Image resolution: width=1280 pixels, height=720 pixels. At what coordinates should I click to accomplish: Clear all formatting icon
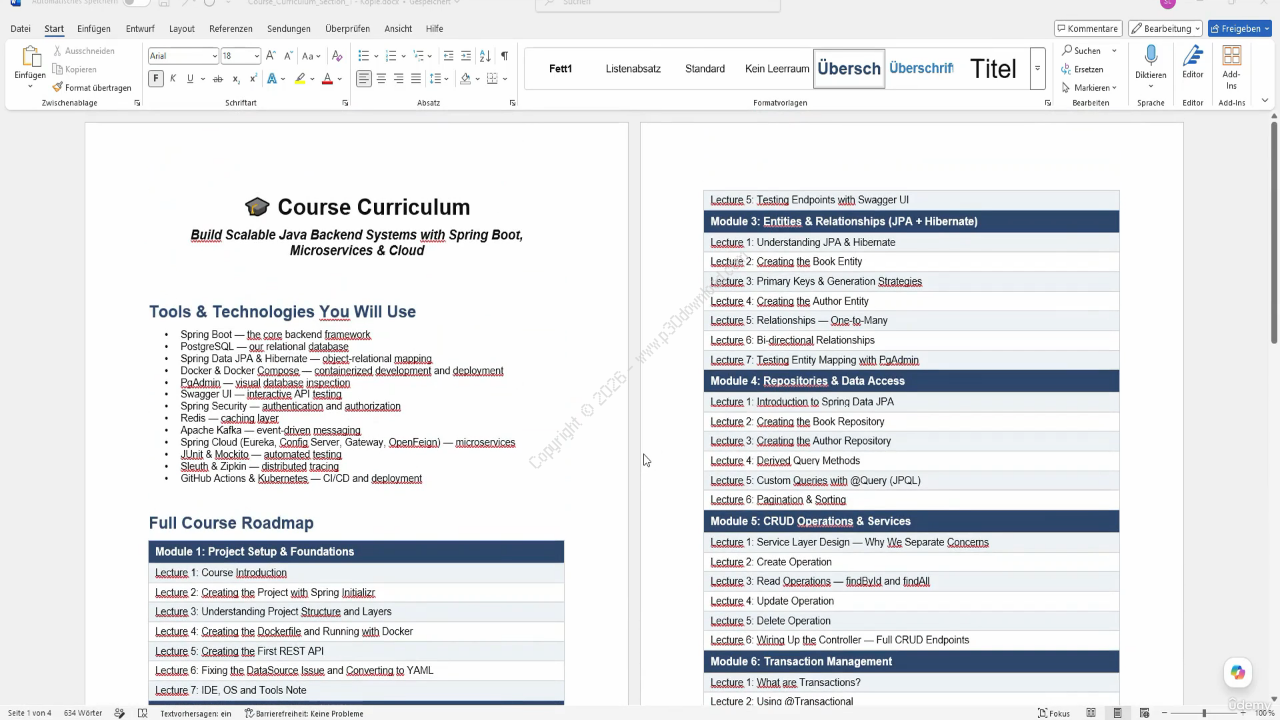(x=337, y=56)
